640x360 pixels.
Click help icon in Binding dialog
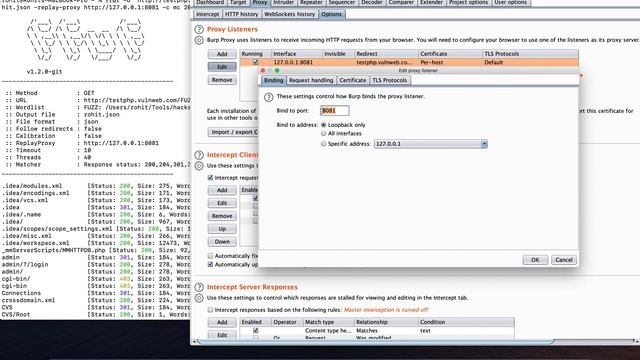click(268, 97)
